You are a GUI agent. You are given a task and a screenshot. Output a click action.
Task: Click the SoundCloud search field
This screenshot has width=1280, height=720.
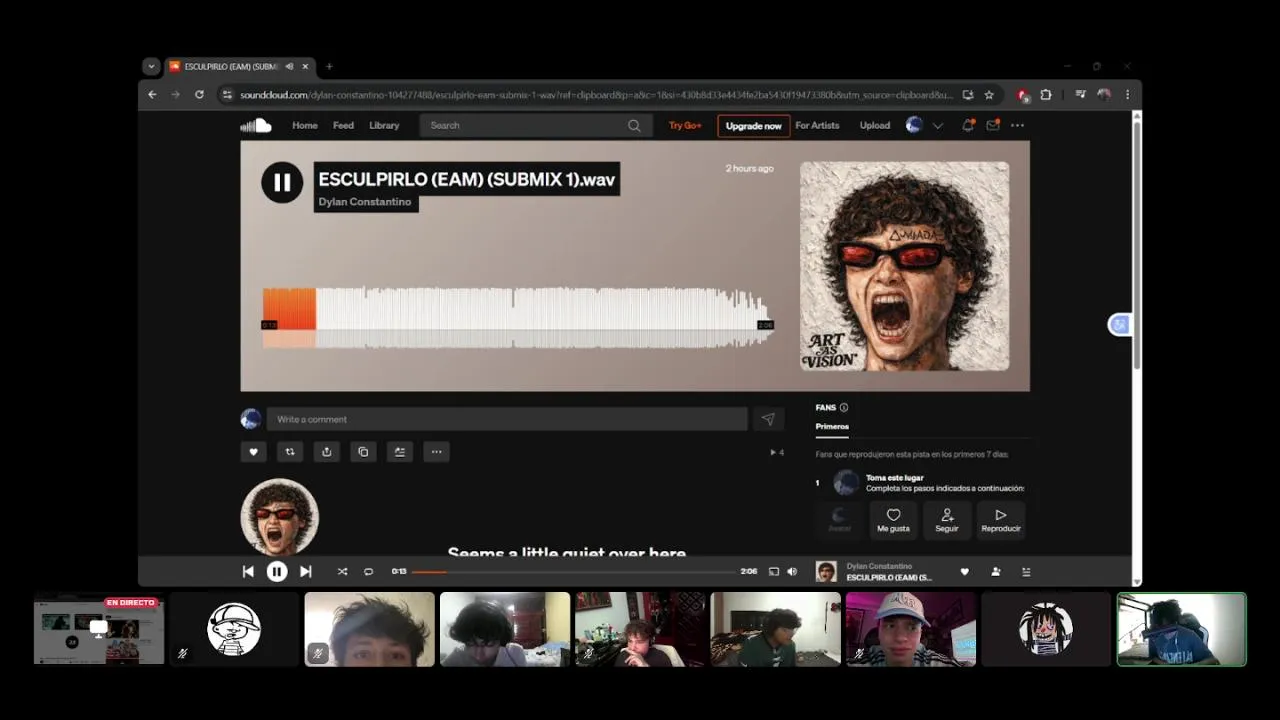point(534,125)
